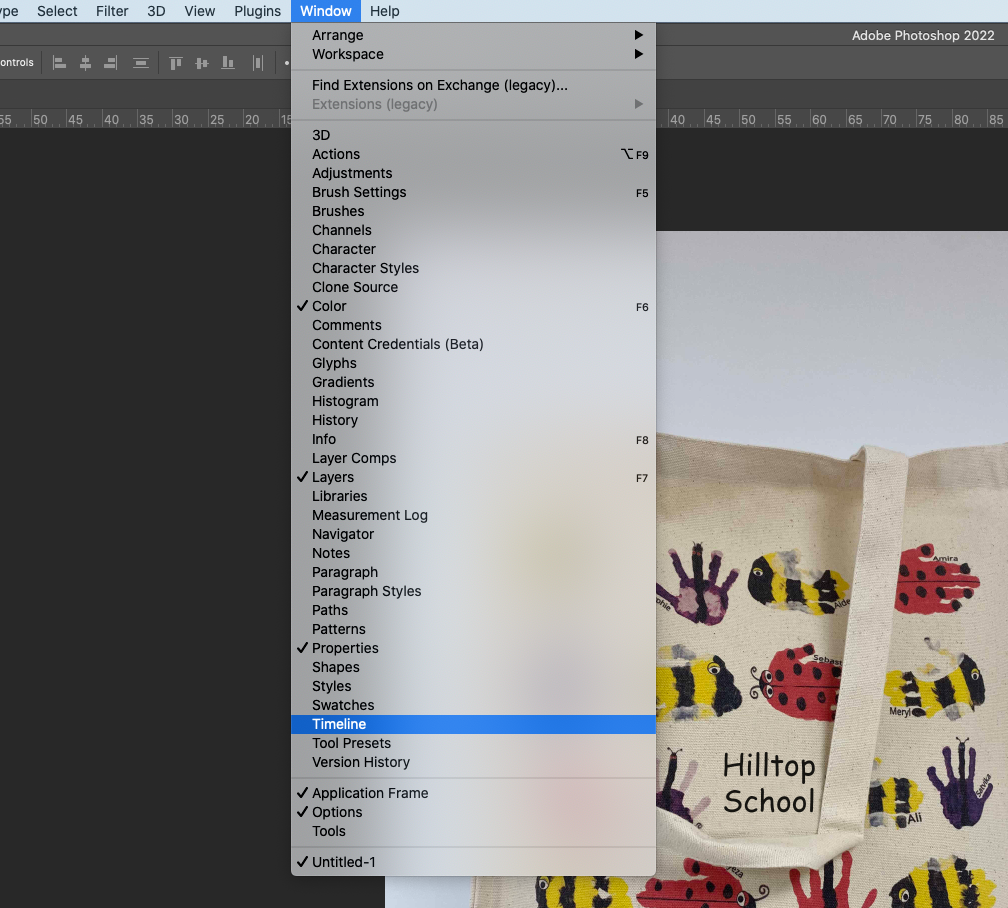
Task: Disable the Application Frame option
Action: [x=370, y=793]
